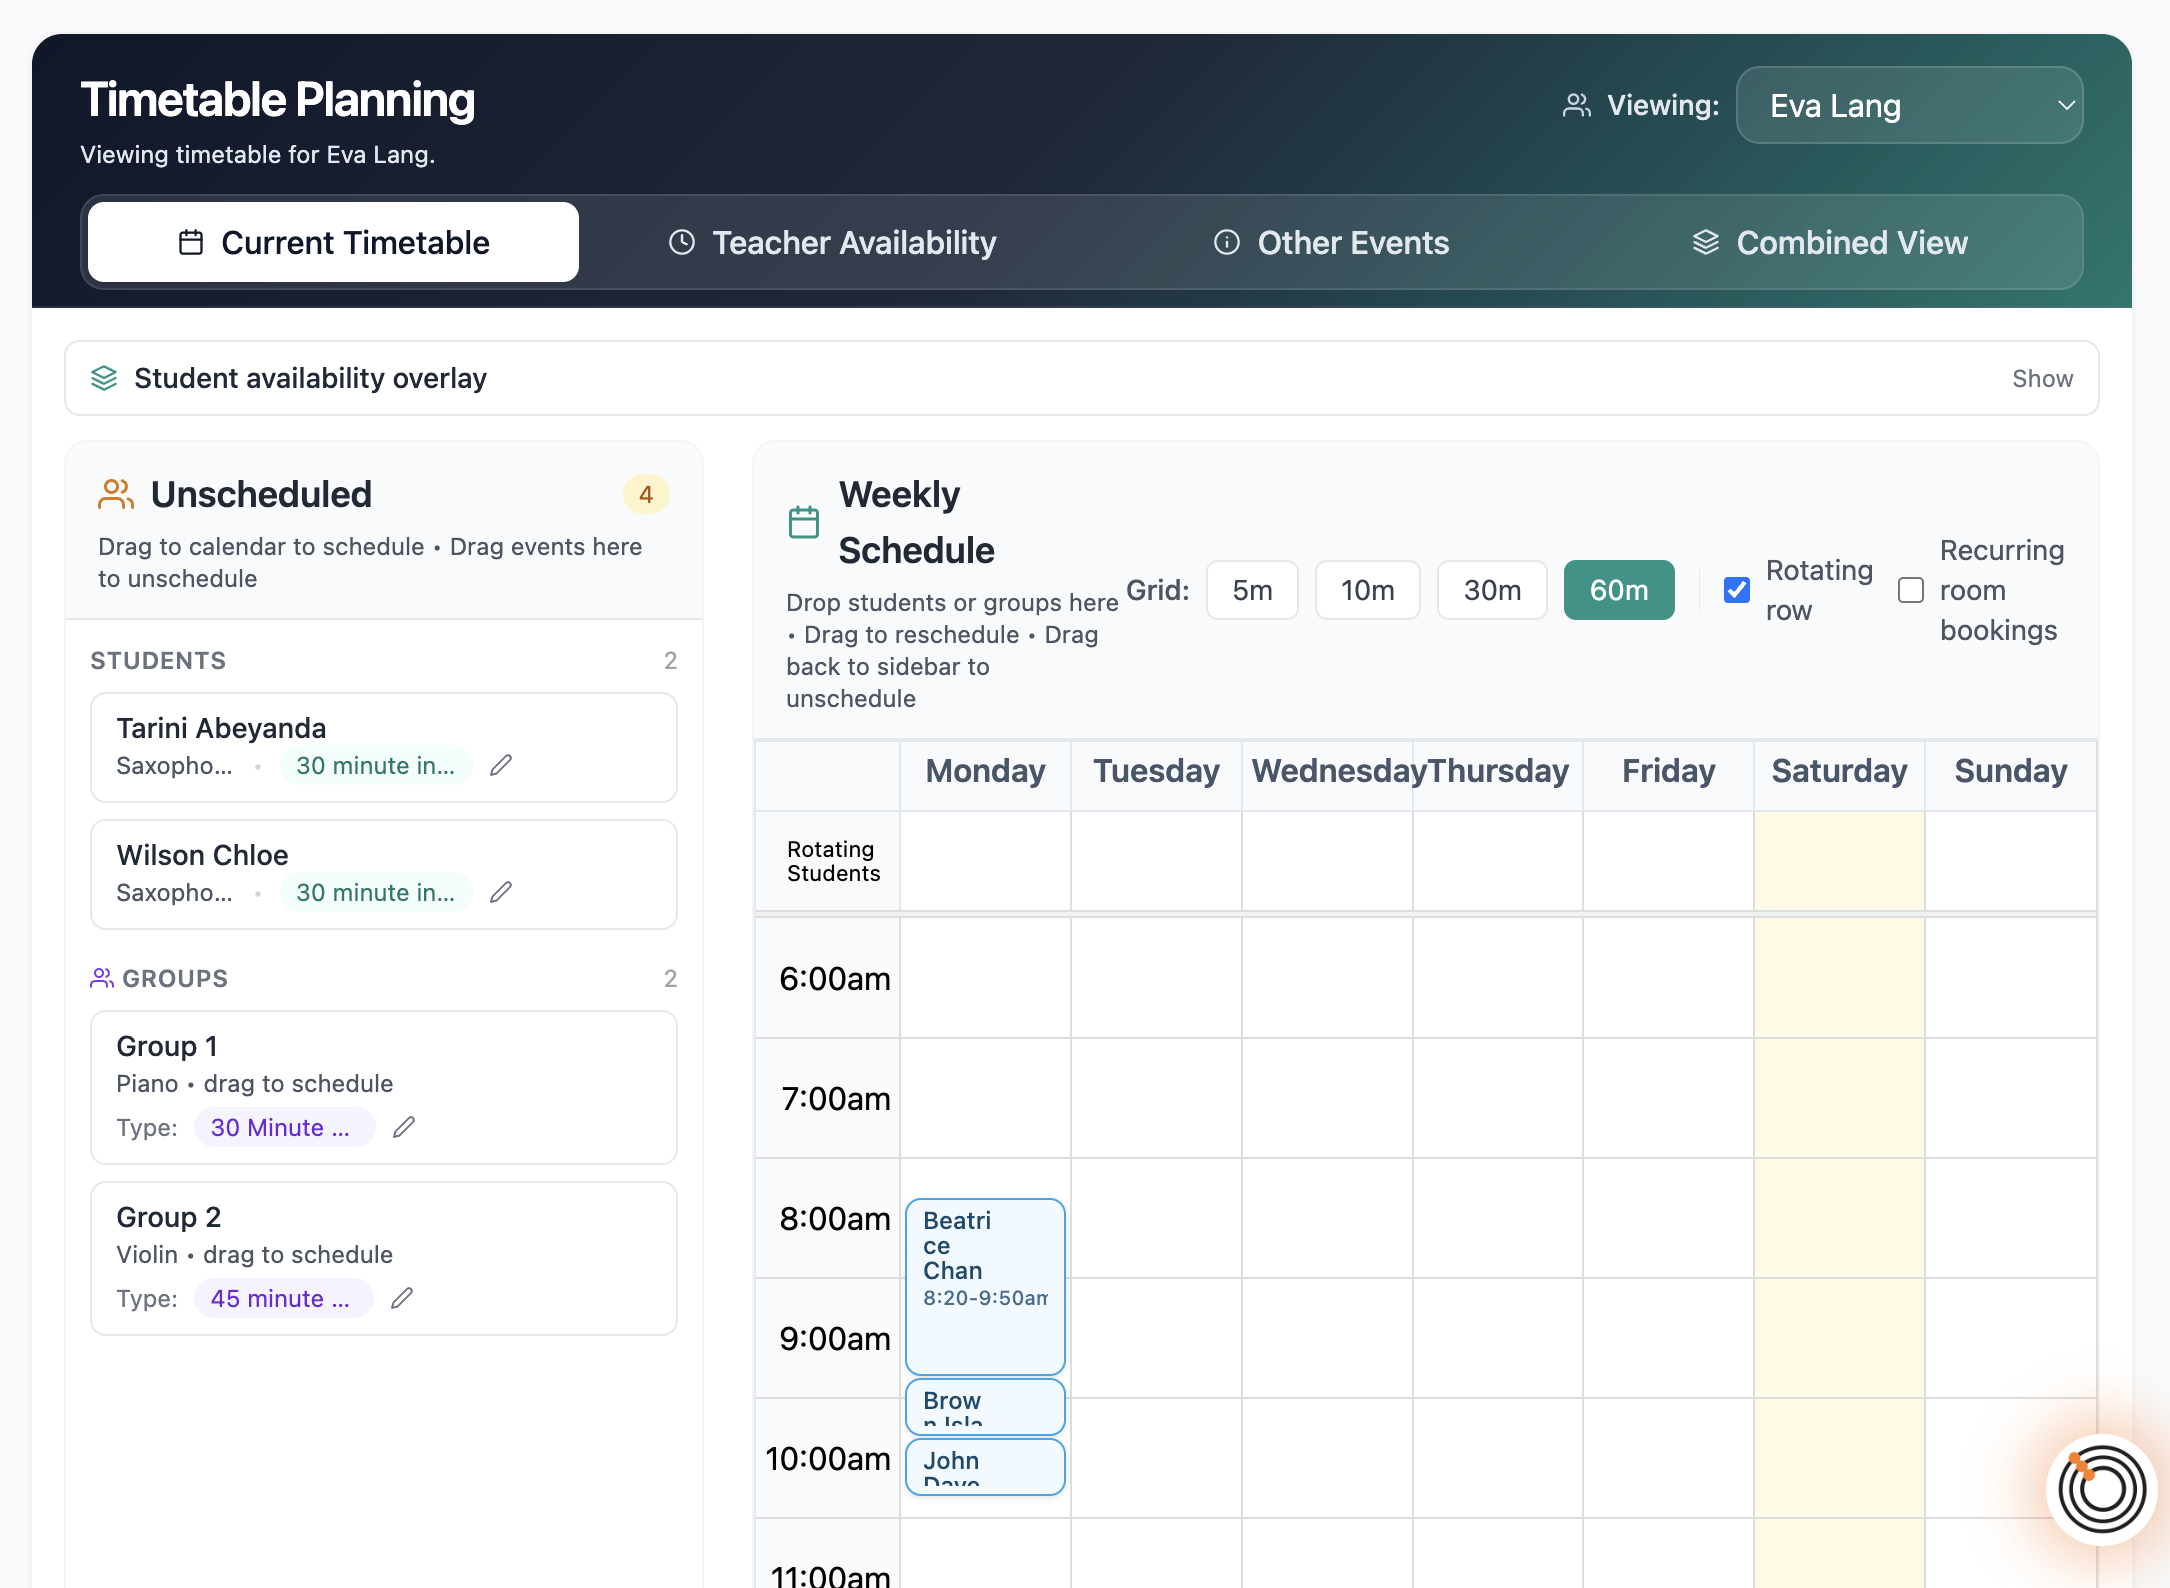Select the Tarini Abeyanda student card

click(x=384, y=747)
